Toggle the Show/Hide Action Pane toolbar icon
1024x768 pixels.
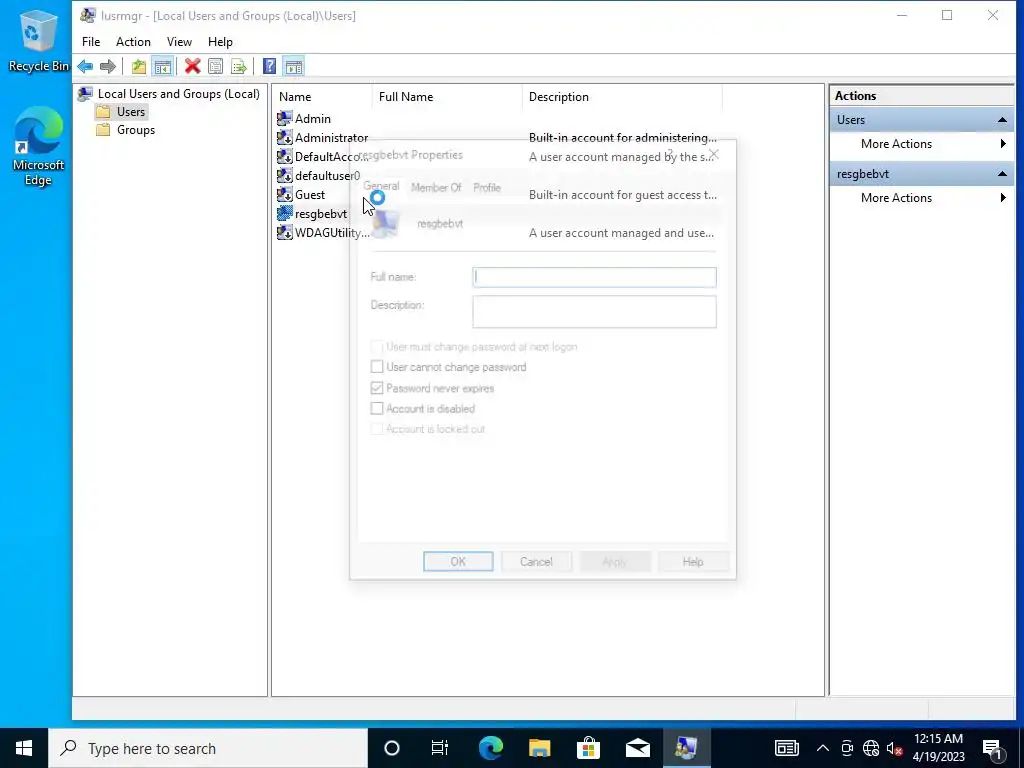[294, 66]
